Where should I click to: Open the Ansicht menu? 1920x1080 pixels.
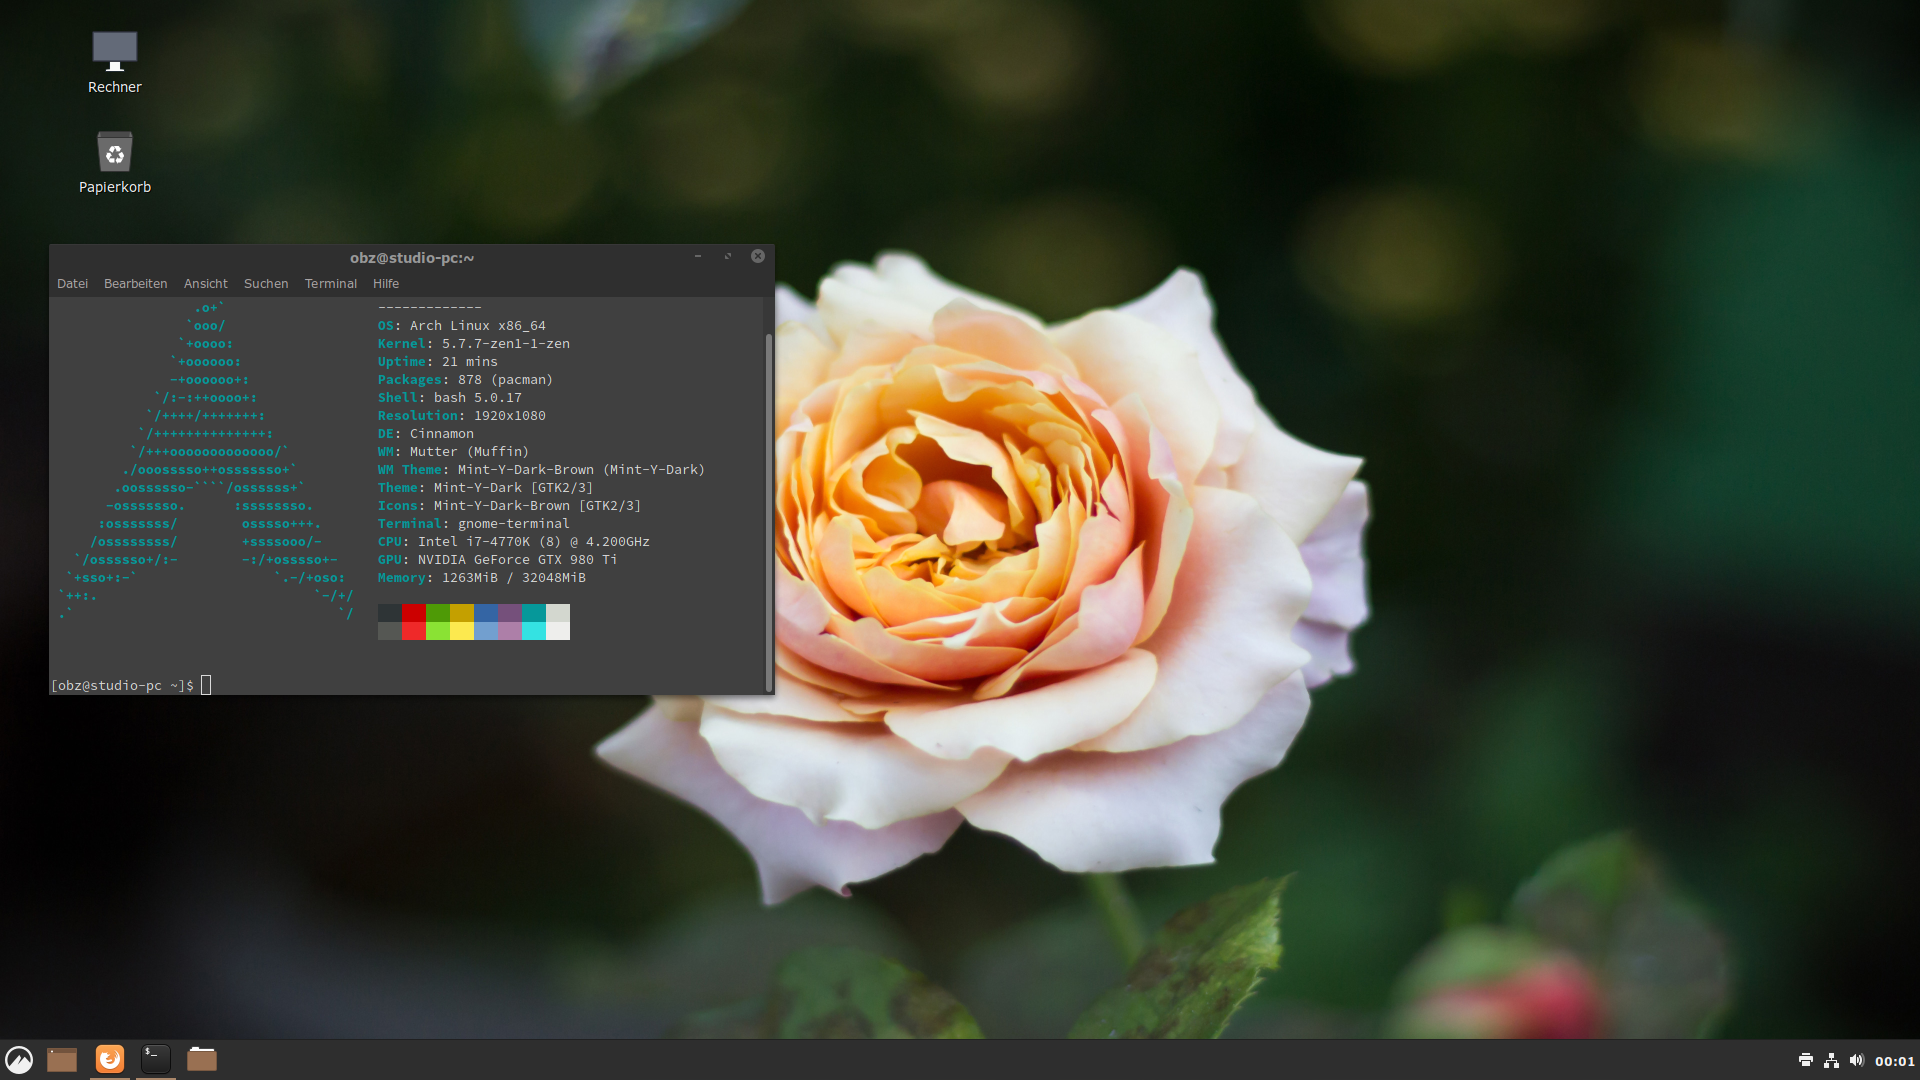coord(205,284)
